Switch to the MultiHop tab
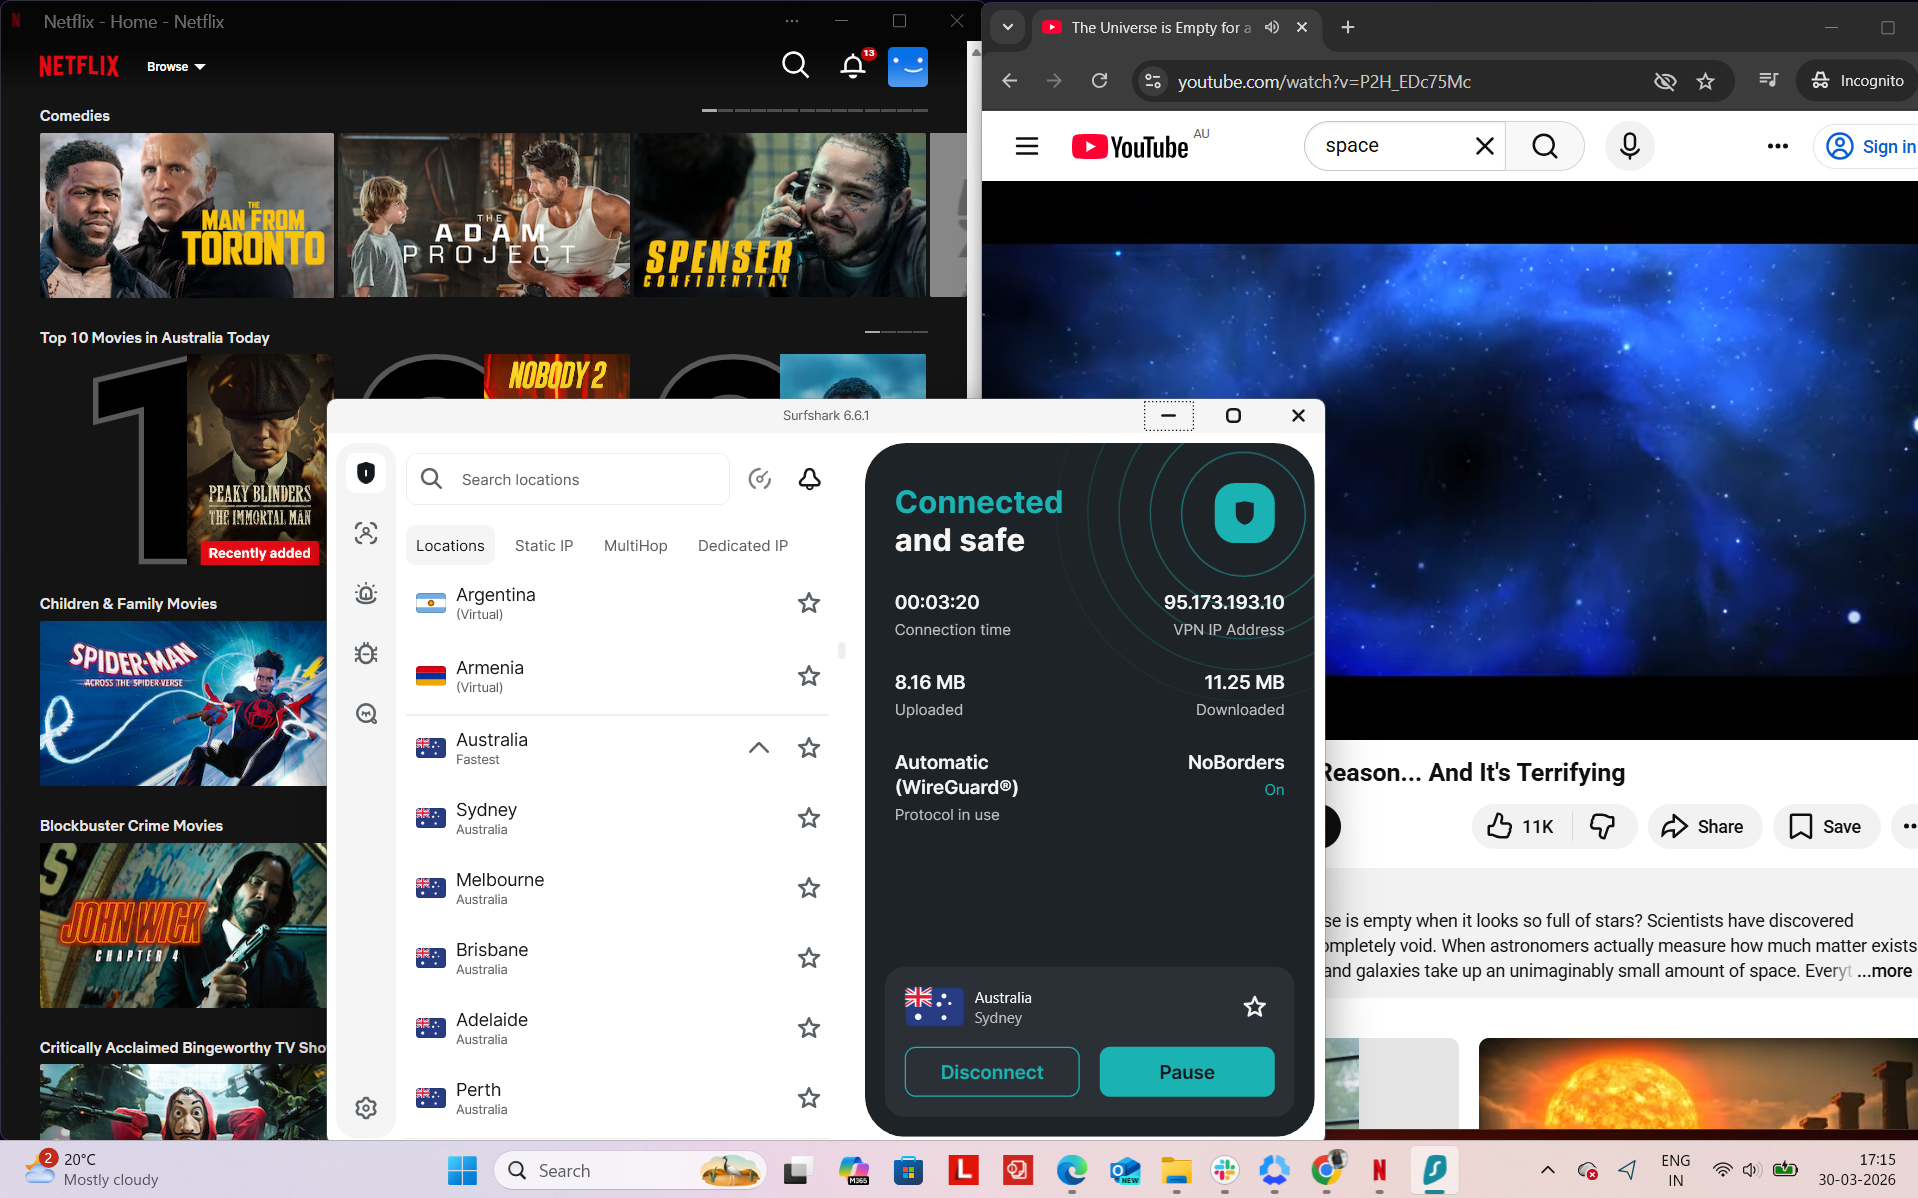 coord(635,545)
